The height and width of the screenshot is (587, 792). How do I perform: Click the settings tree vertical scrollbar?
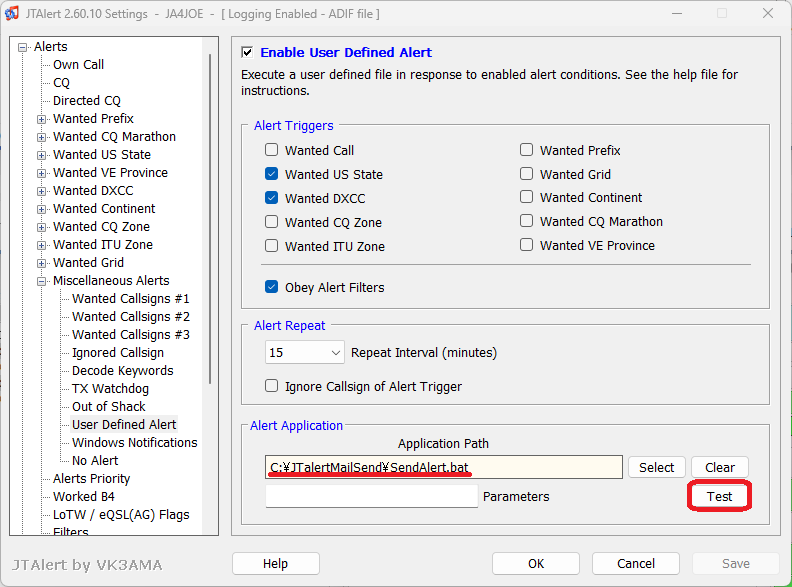tap(210, 218)
